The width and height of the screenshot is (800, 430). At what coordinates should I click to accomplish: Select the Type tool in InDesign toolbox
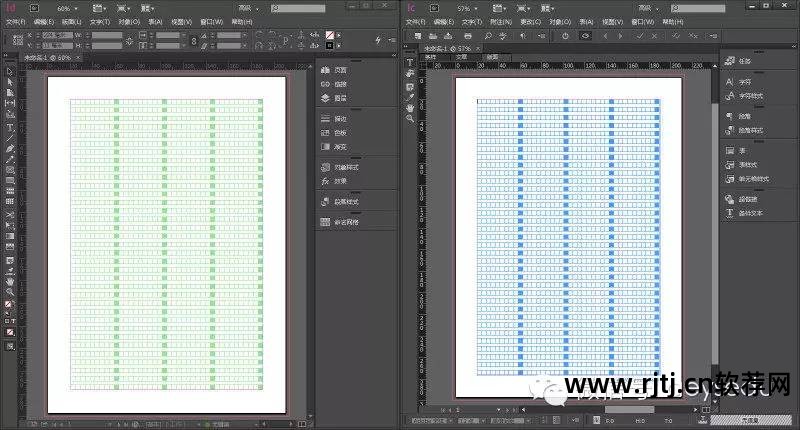tap(10, 128)
